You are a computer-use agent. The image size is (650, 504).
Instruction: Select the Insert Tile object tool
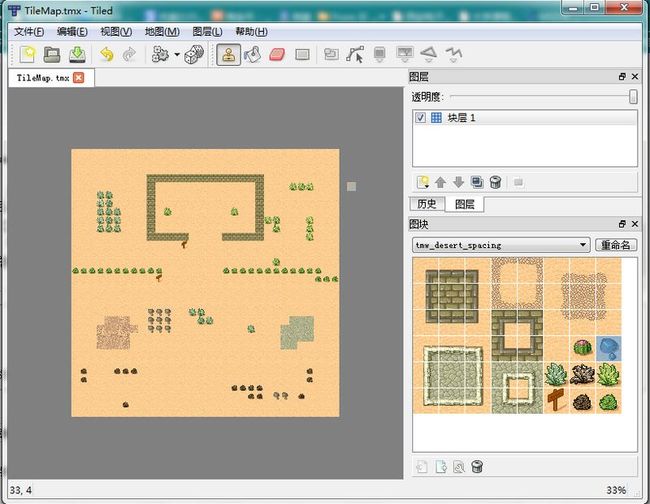[405, 54]
